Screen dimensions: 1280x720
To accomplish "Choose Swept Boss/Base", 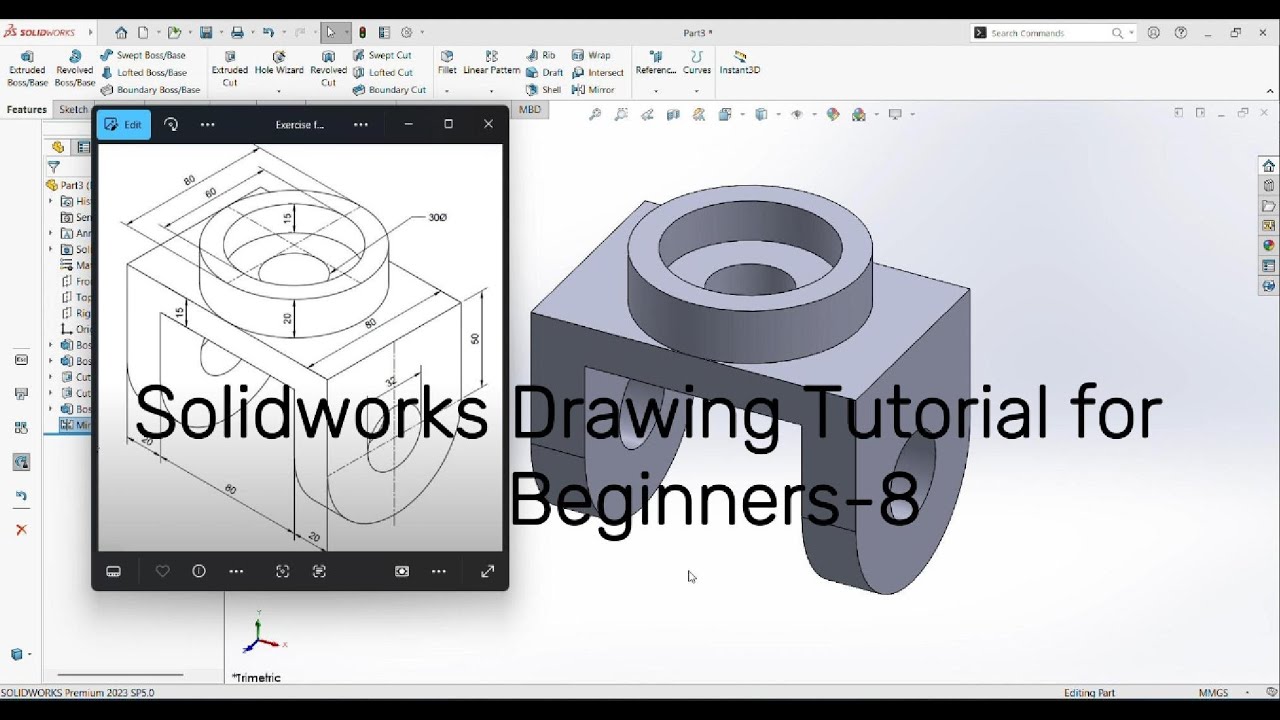I will [143, 55].
